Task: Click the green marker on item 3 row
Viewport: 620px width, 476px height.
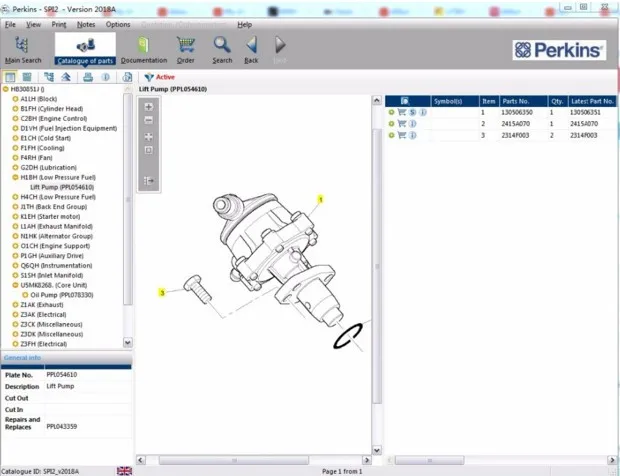Action: pyautogui.click(x=391, y=135)
